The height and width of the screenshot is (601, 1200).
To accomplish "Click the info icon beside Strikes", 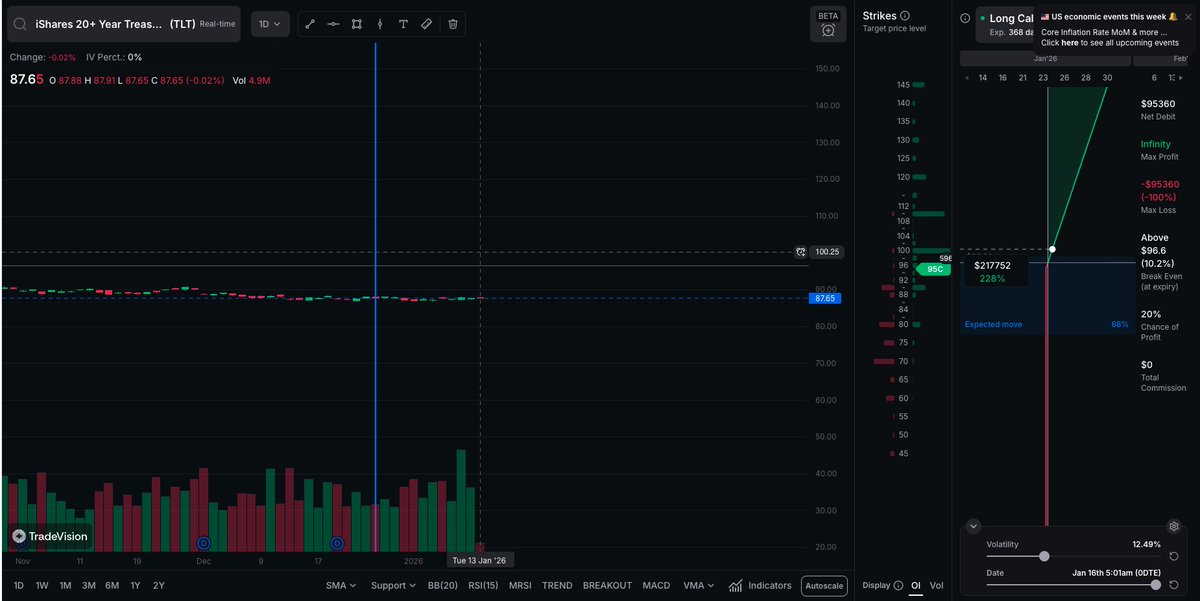I will (905, 16).
